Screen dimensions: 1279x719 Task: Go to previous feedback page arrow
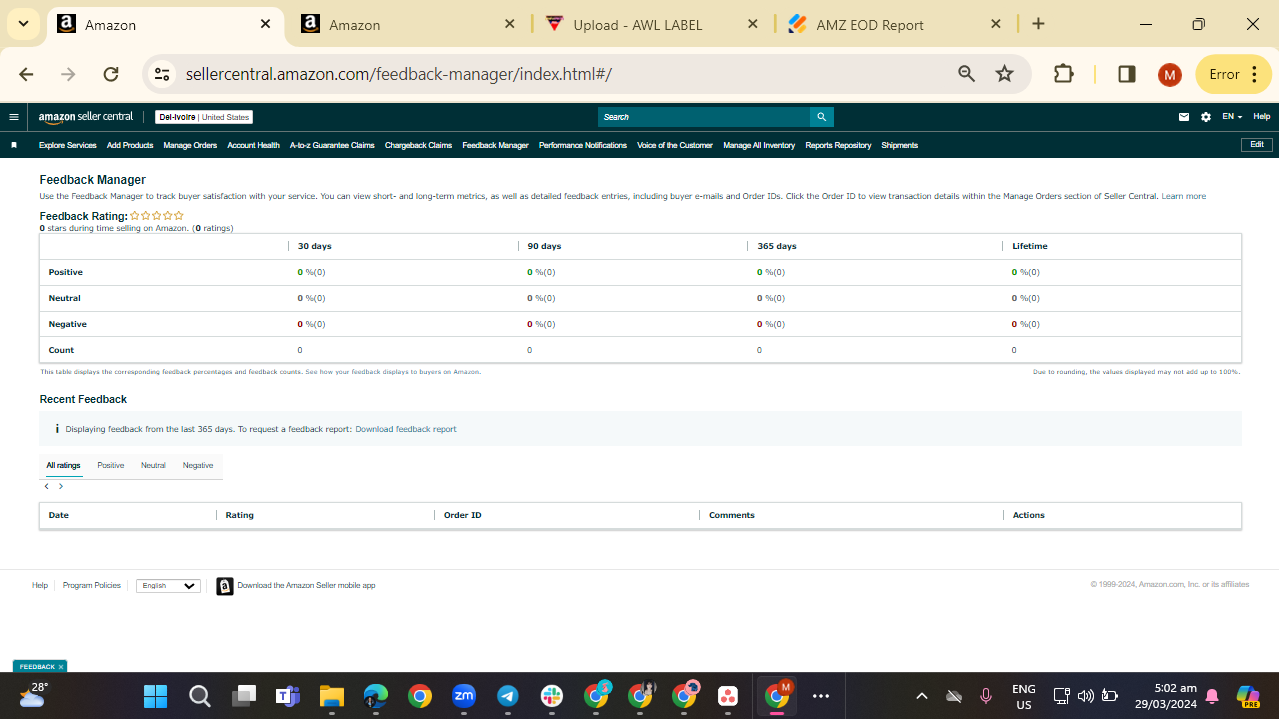[47, 486]
